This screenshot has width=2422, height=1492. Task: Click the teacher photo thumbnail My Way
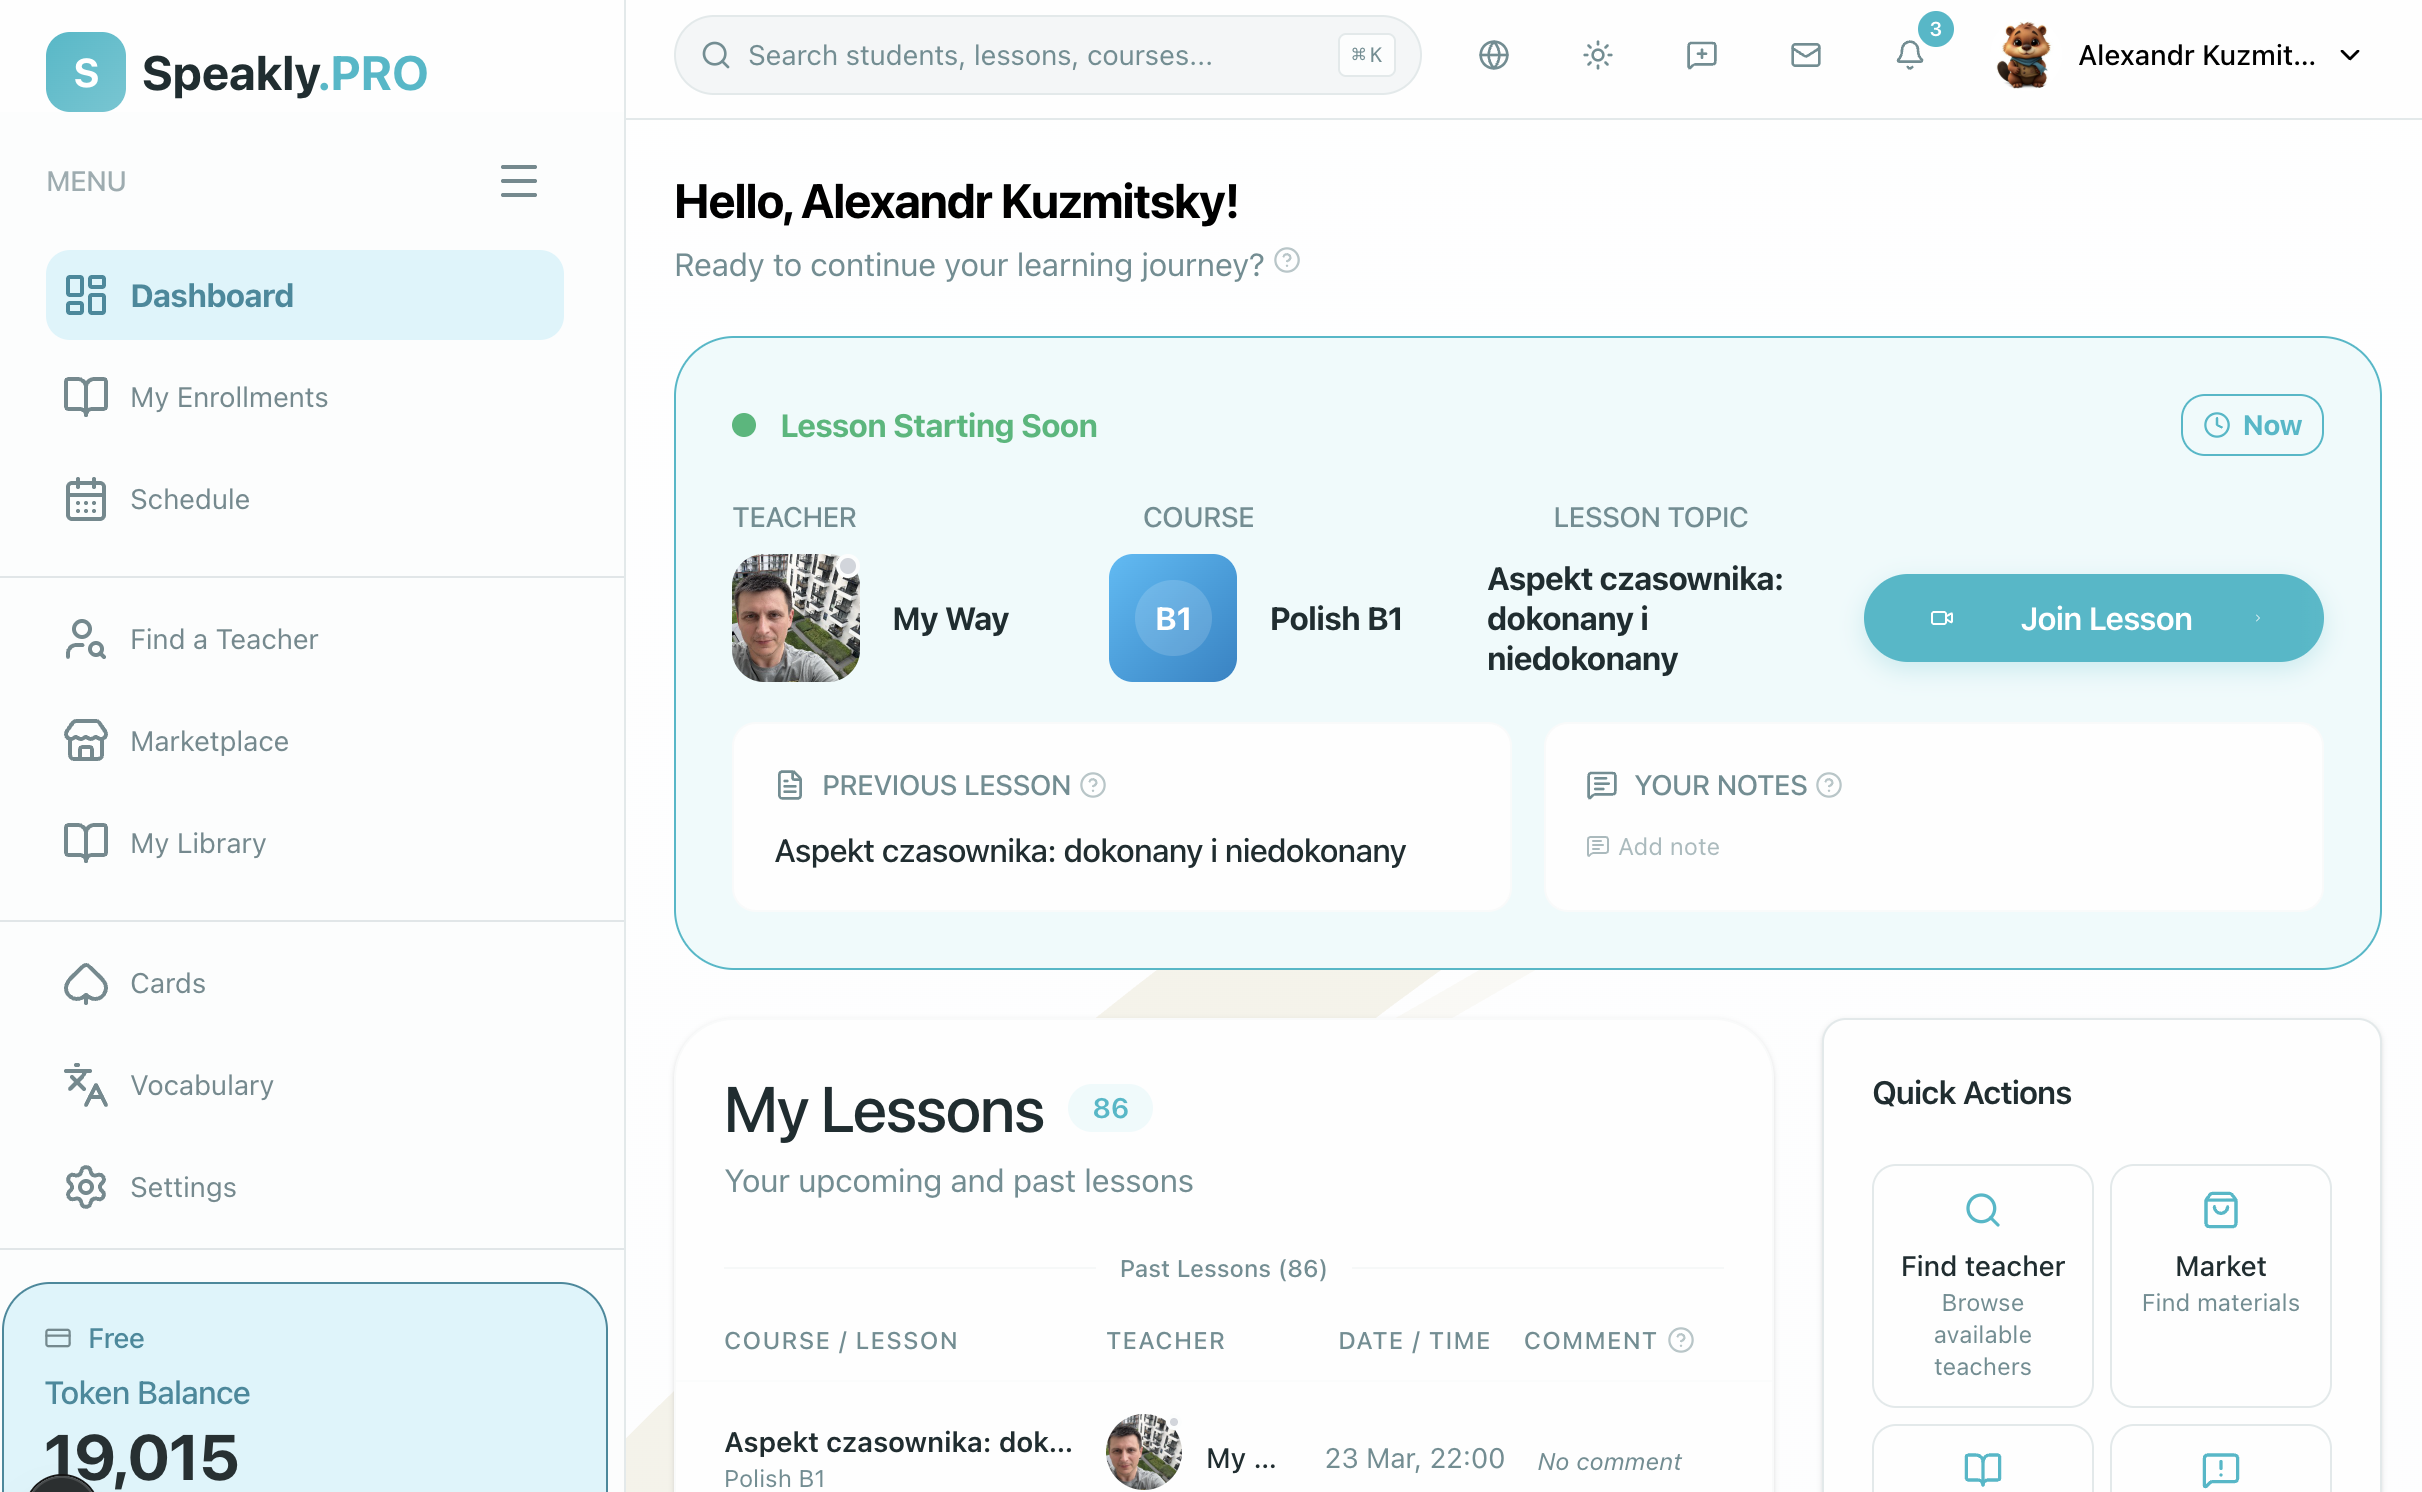(795, 618)
